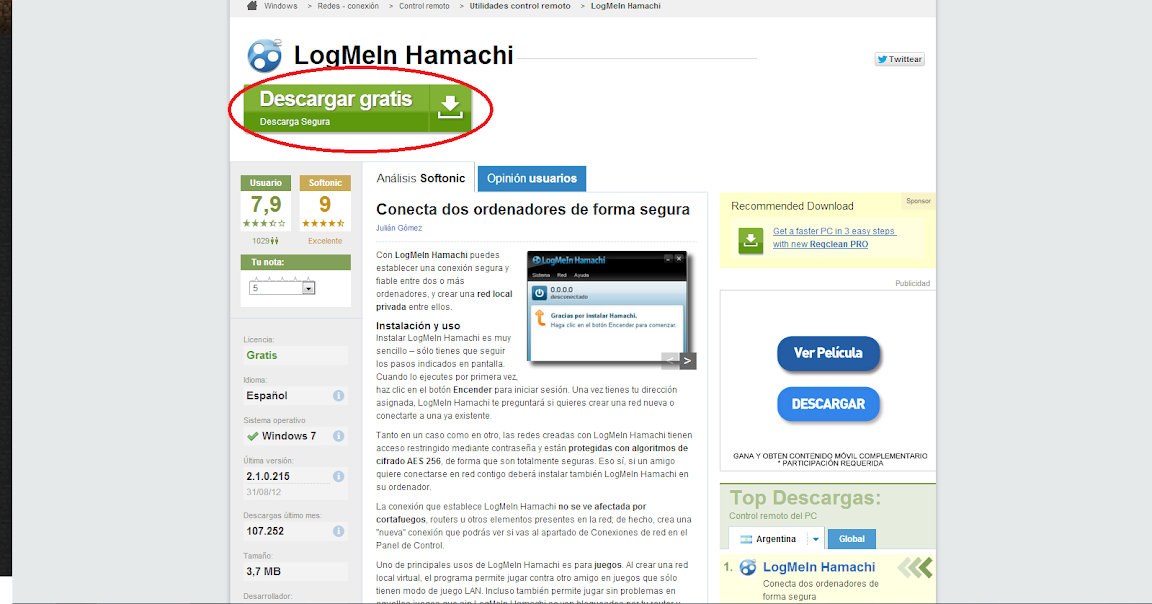
Task: Open author Julián Gómez link
Action: (x=399, y=228)
